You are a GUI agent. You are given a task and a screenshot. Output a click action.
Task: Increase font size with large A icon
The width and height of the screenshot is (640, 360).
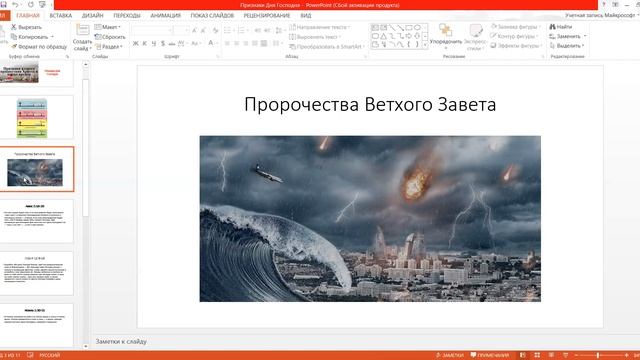coord(194,30)
